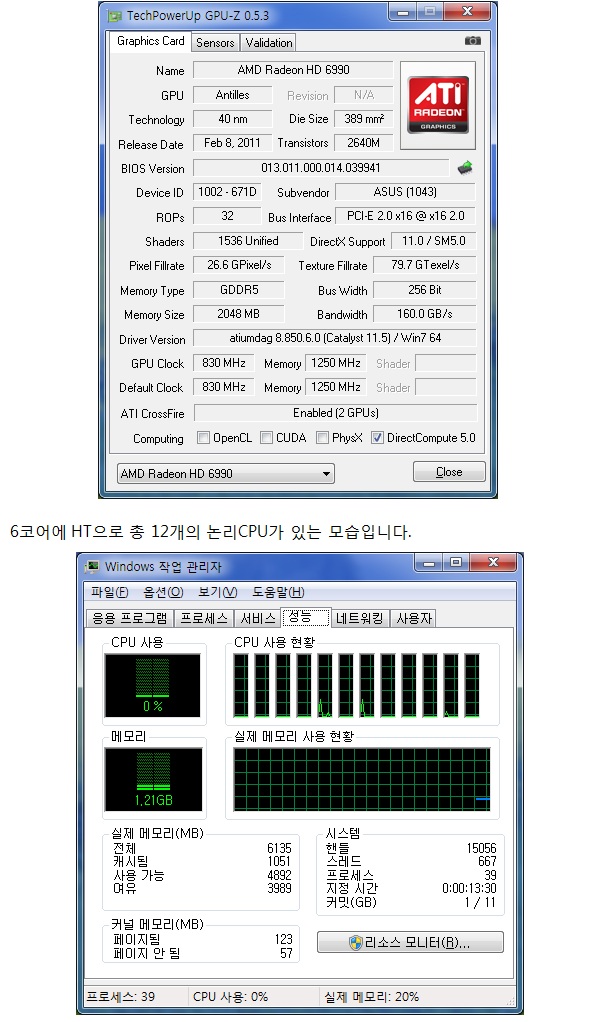Click the 페이지됨 value 123
Screen dimensions: 600x1022
coord(283,939)
